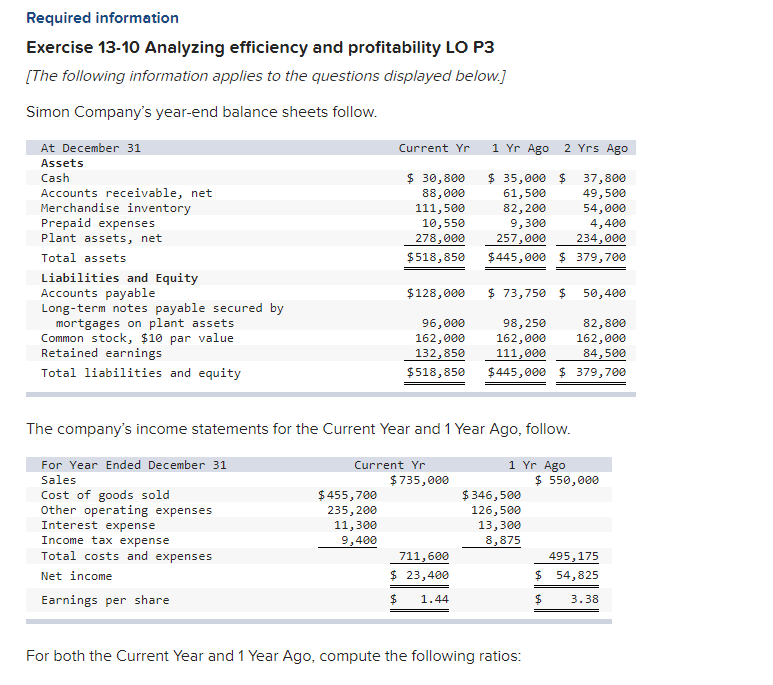The width and height of the screenshot is (773, 685).
Task: Click accounts receivable 1 Yr Ago value 61,500
Action: [x=524, y=193]
